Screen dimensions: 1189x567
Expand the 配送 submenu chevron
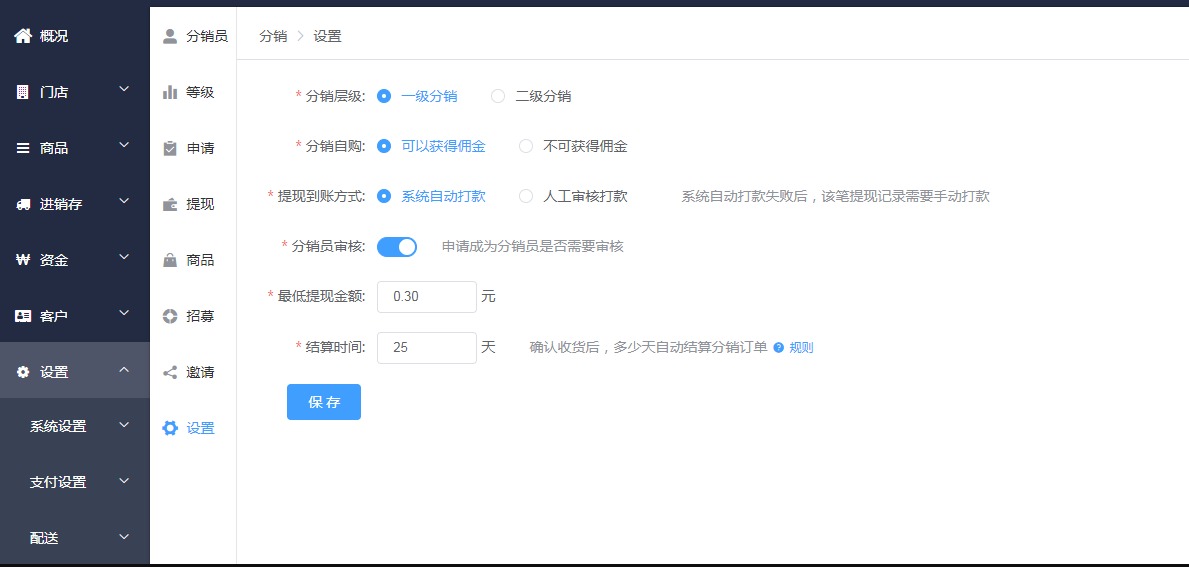pyautogui.click(x=125, y=537)
